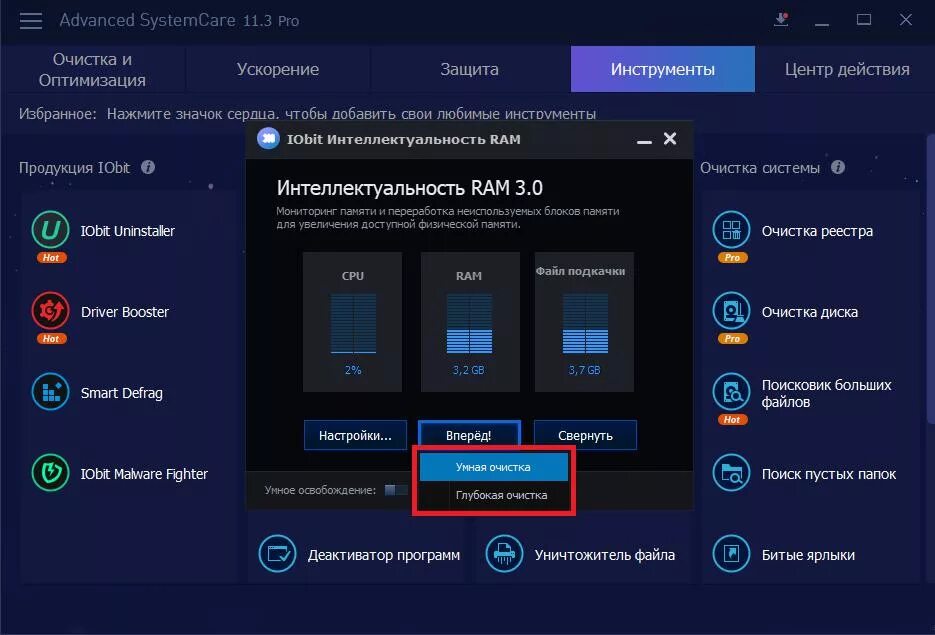935x635 pixels.
Task: Click the Pro badge under Очистка реестра
Action: pos(732,258)
